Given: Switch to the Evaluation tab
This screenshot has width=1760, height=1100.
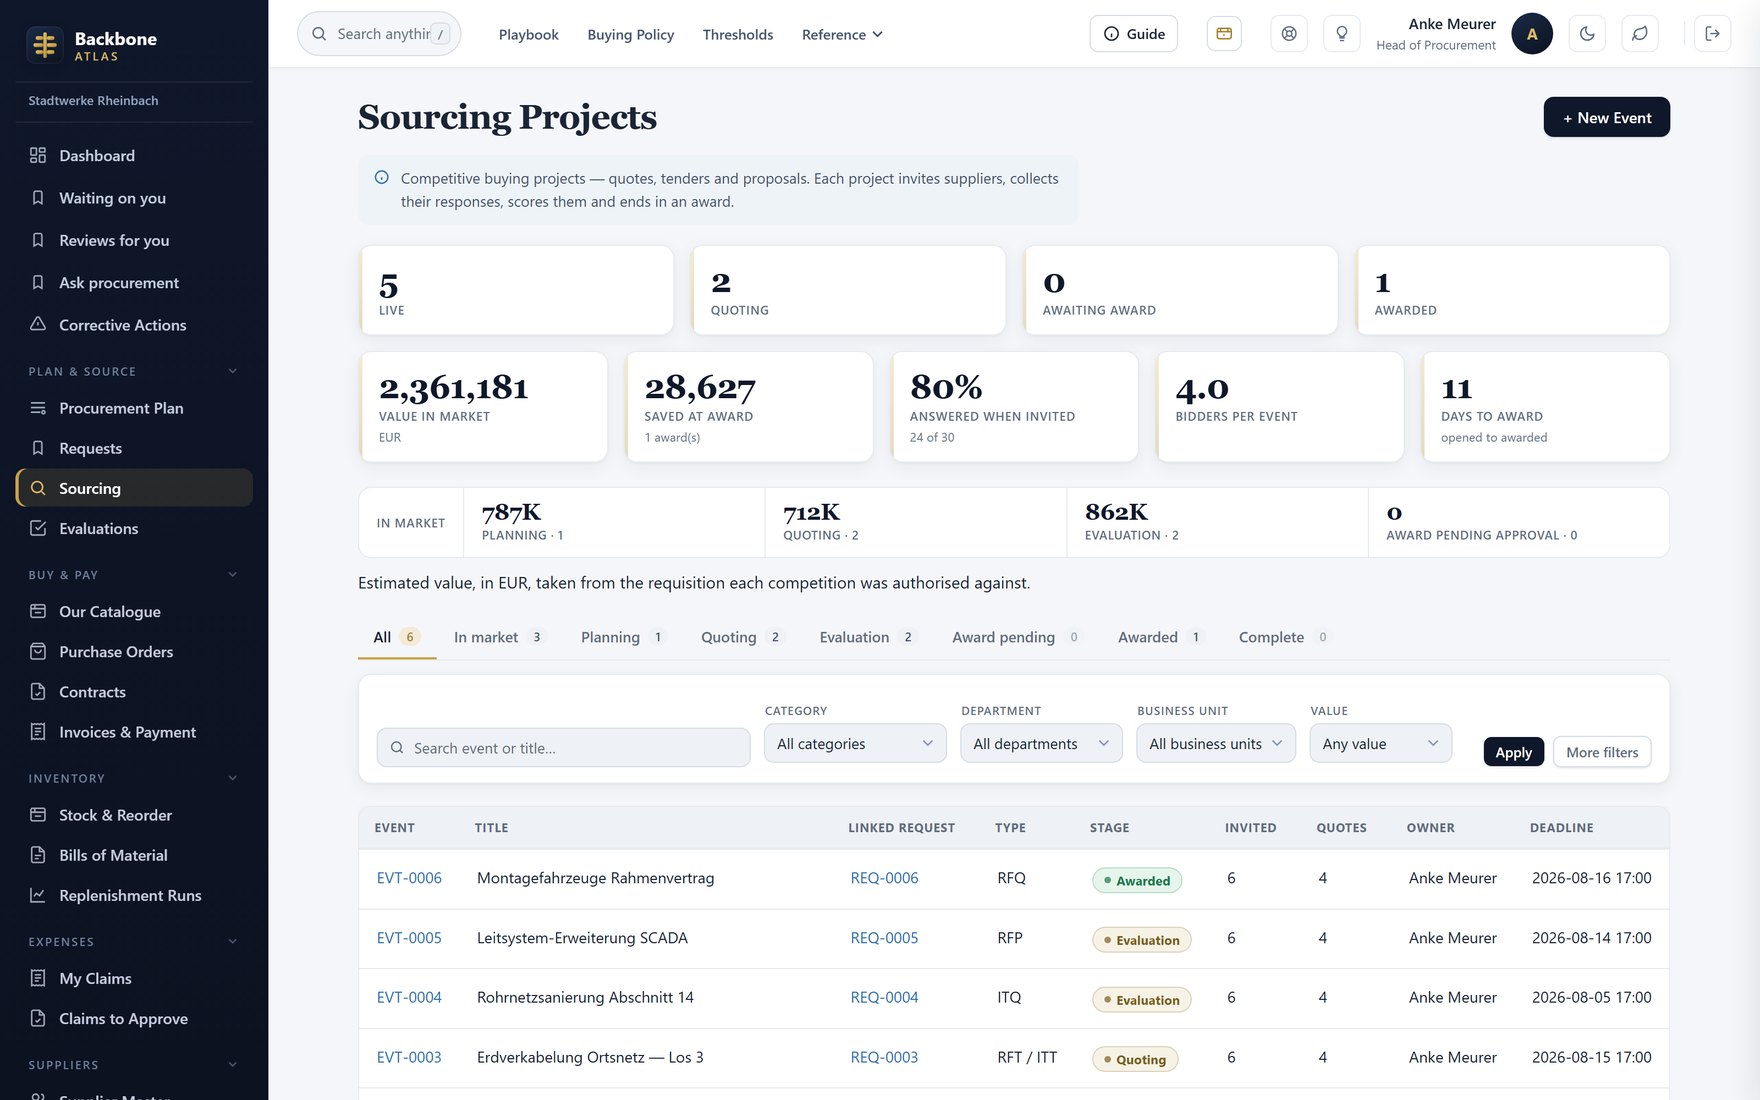Looking at the screenshot, I should [x=867, y=637].
